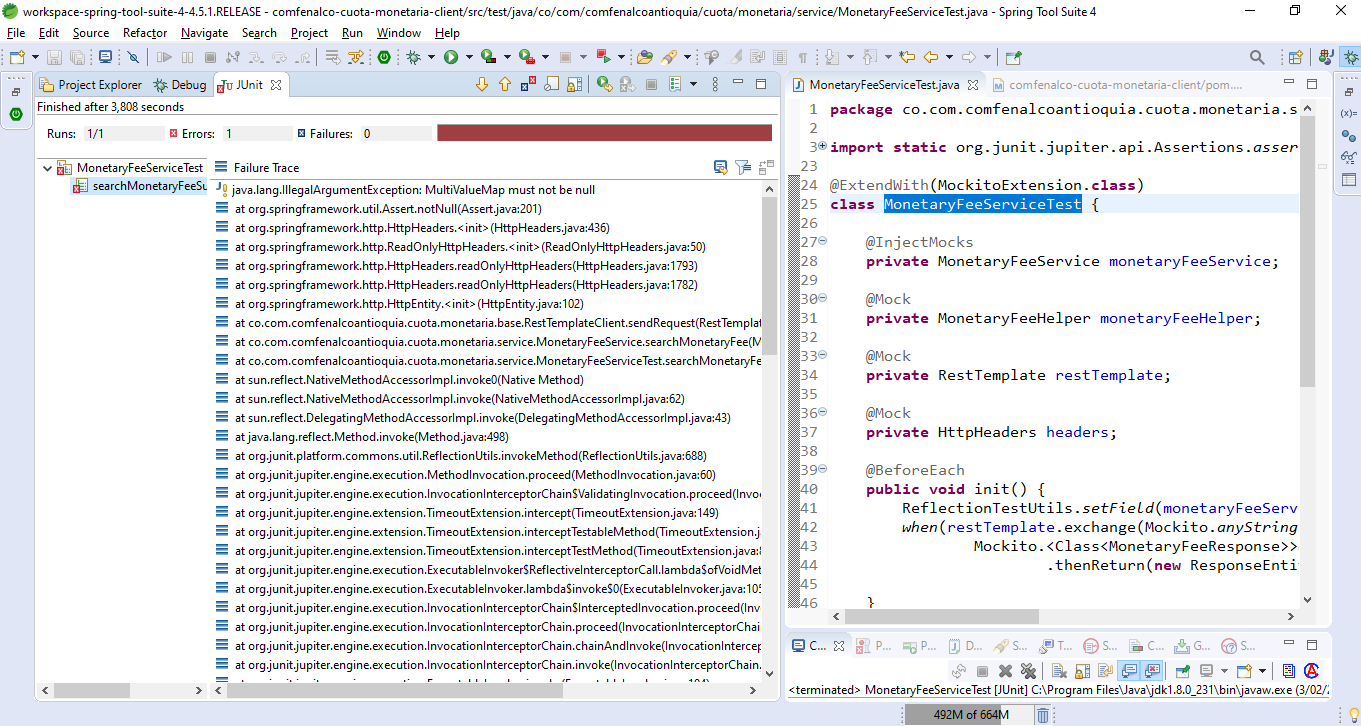Switch to the Debug perspective icon

click(x=1350, y=57)
